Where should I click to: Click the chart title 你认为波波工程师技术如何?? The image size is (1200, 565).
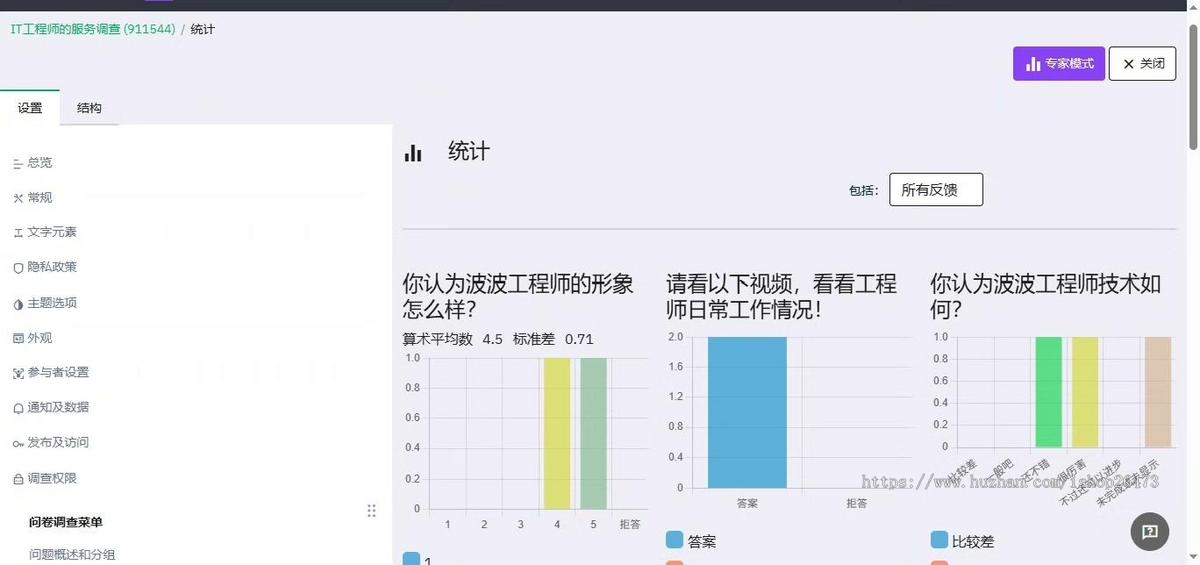tap(1046, 296)
